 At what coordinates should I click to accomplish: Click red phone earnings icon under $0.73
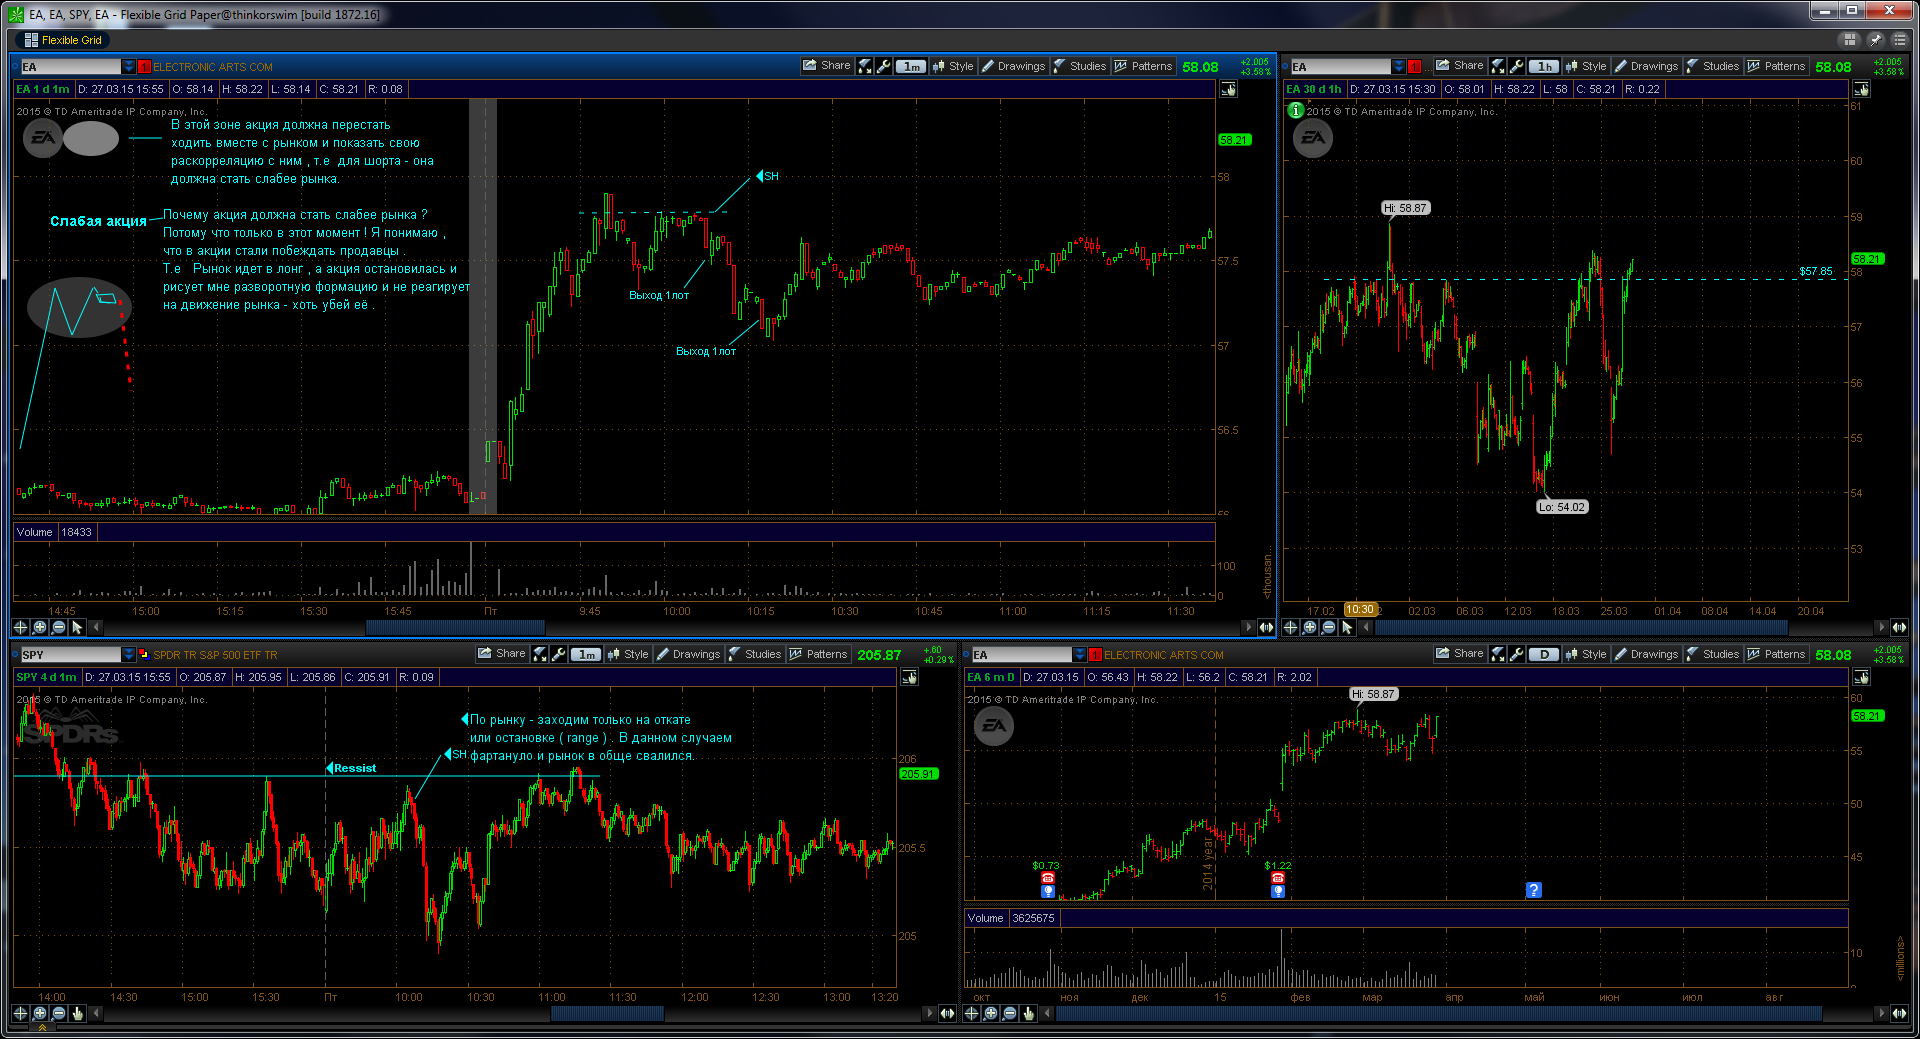pos(1047,878)
